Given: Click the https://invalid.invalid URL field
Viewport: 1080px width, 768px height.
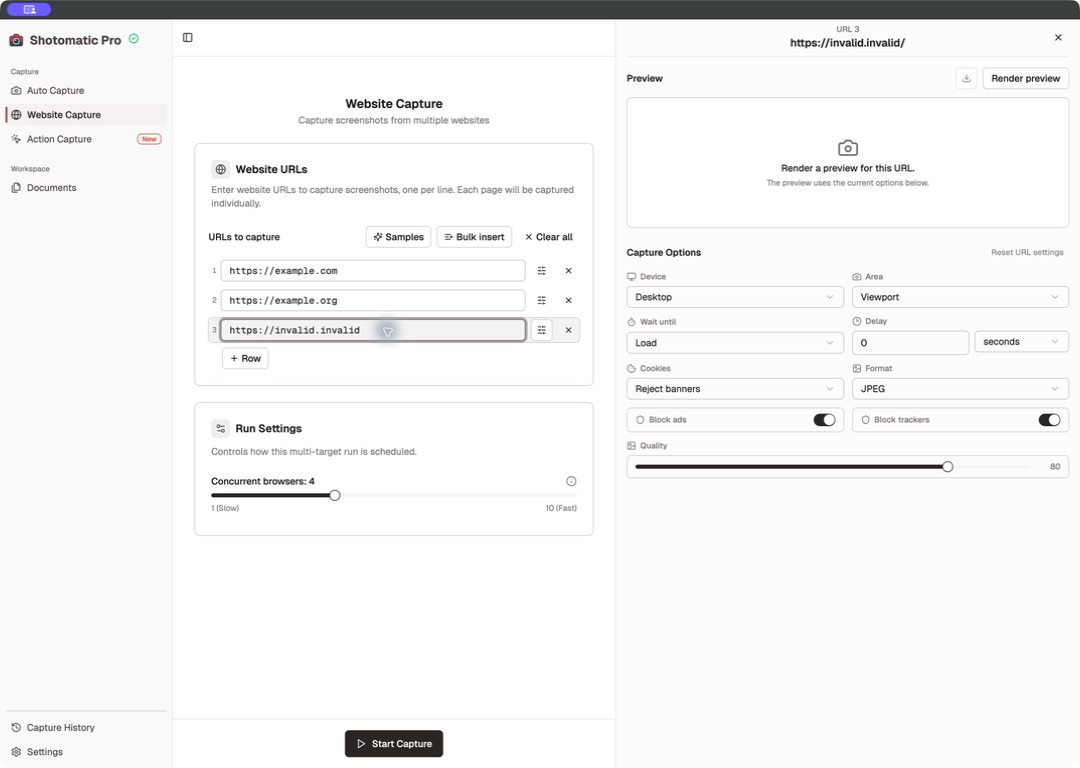Looking at the screenshot, I should 373,330.
